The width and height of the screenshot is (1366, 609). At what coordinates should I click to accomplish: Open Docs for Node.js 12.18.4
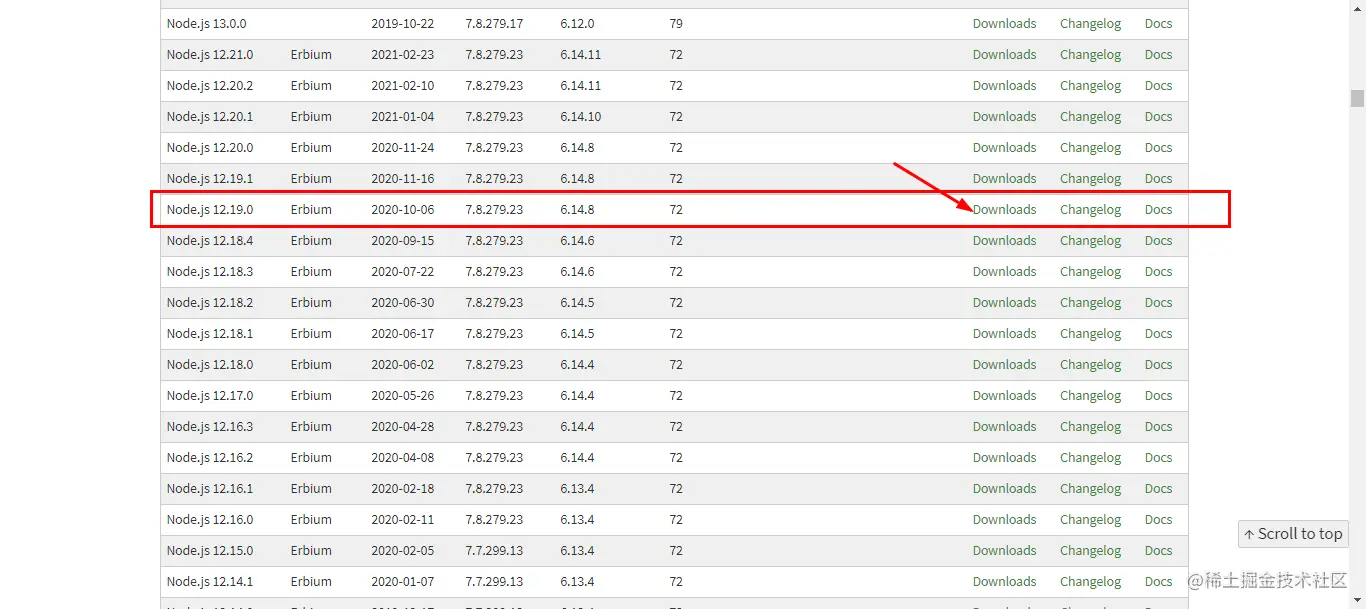pyautogui.click(x=1158, y=241)
